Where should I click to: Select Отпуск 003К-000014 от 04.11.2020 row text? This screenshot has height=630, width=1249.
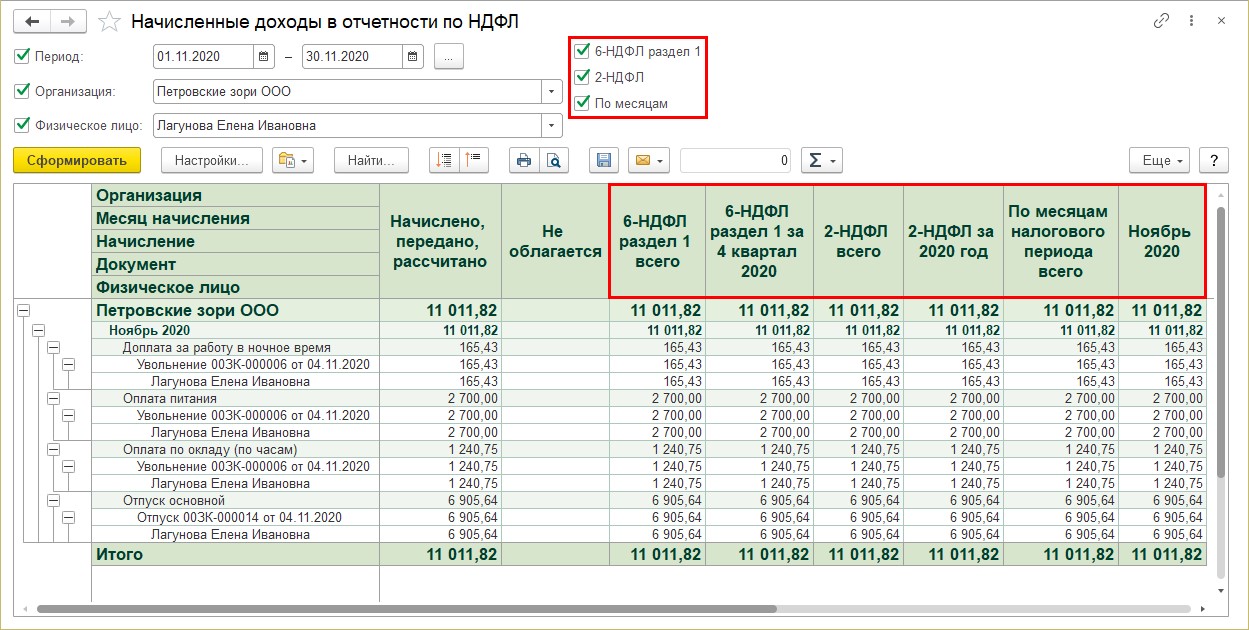click(x=239, y=517)
